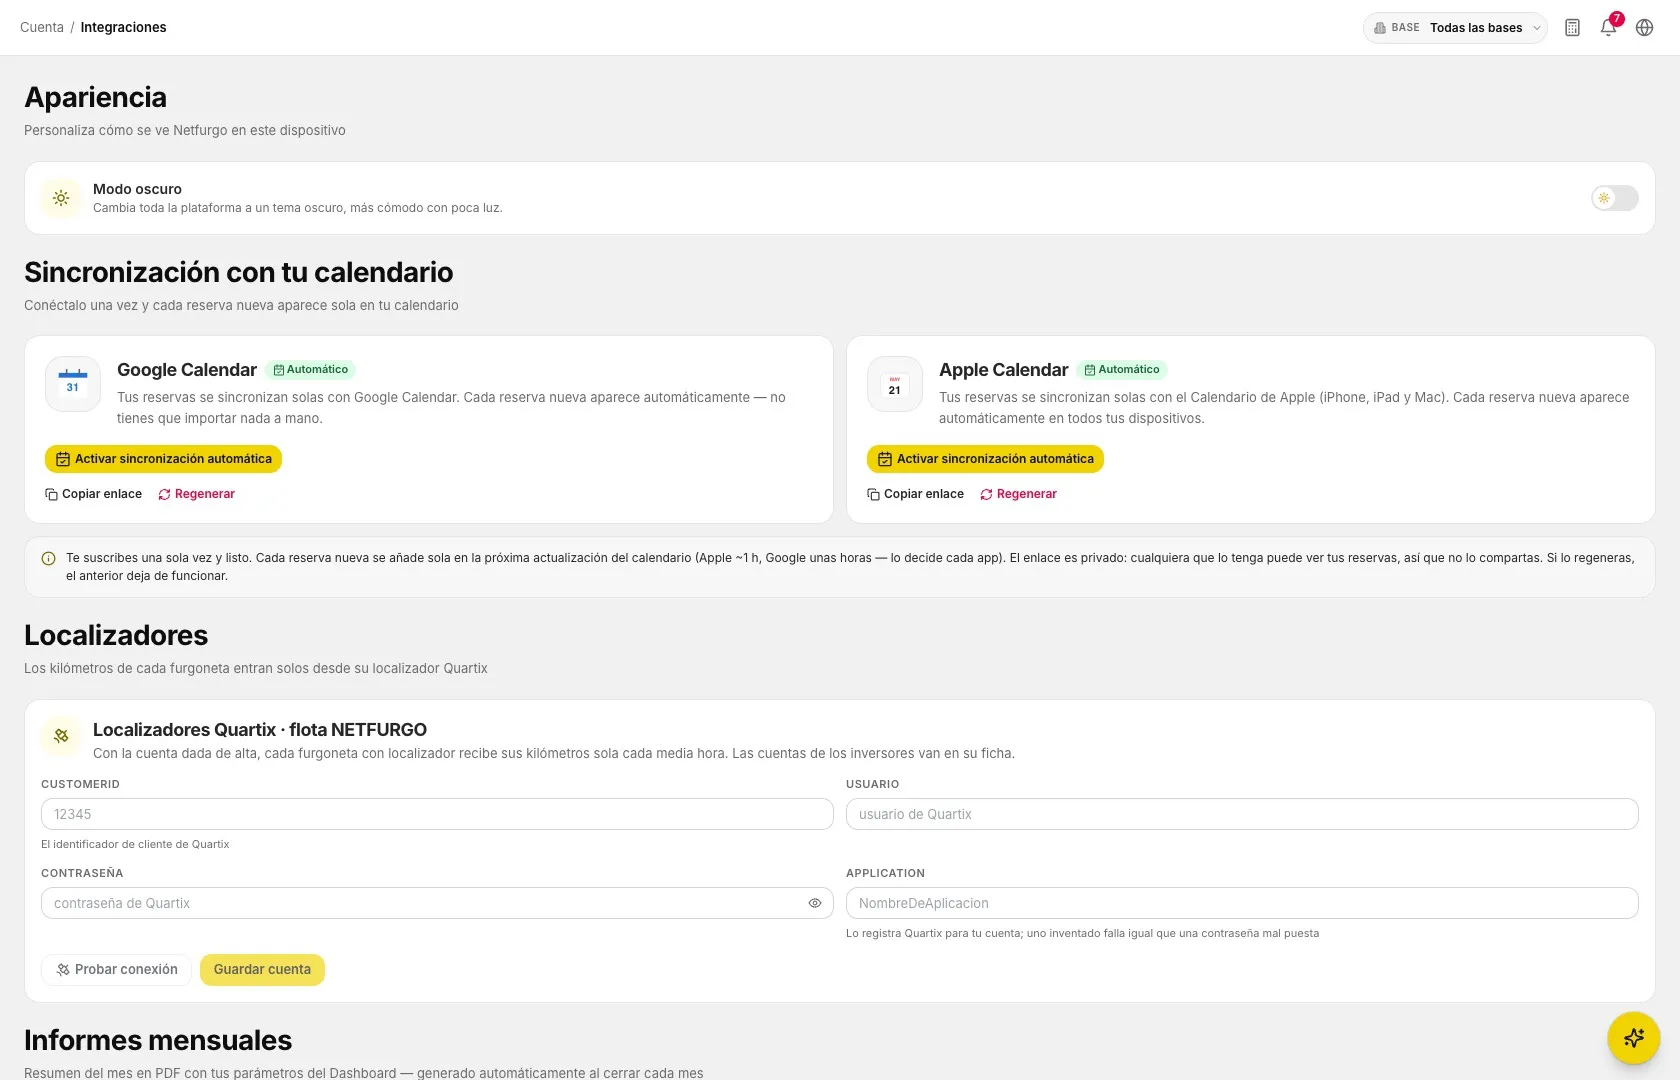1680x1080 pixels.
Task: Click the Google Calendar logo icon
Action: point(73,384)
